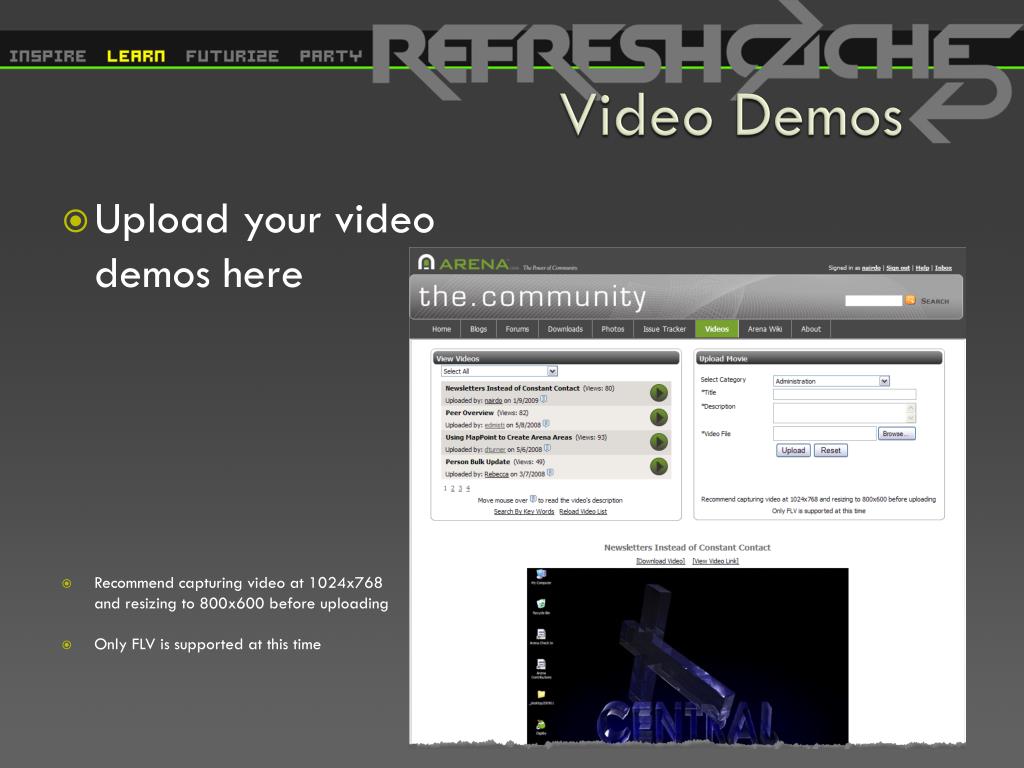
Task: Open the Inbox link
Action: tap(943, 268)
